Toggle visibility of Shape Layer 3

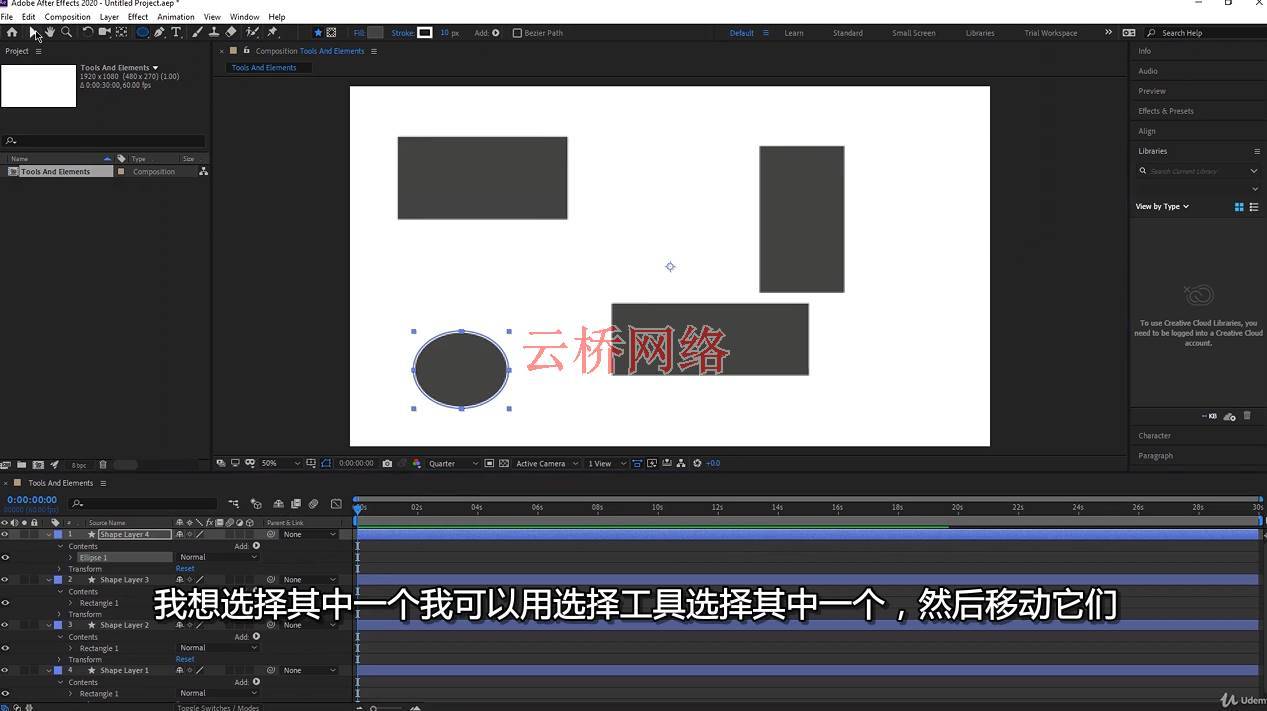tap(5, 580)
